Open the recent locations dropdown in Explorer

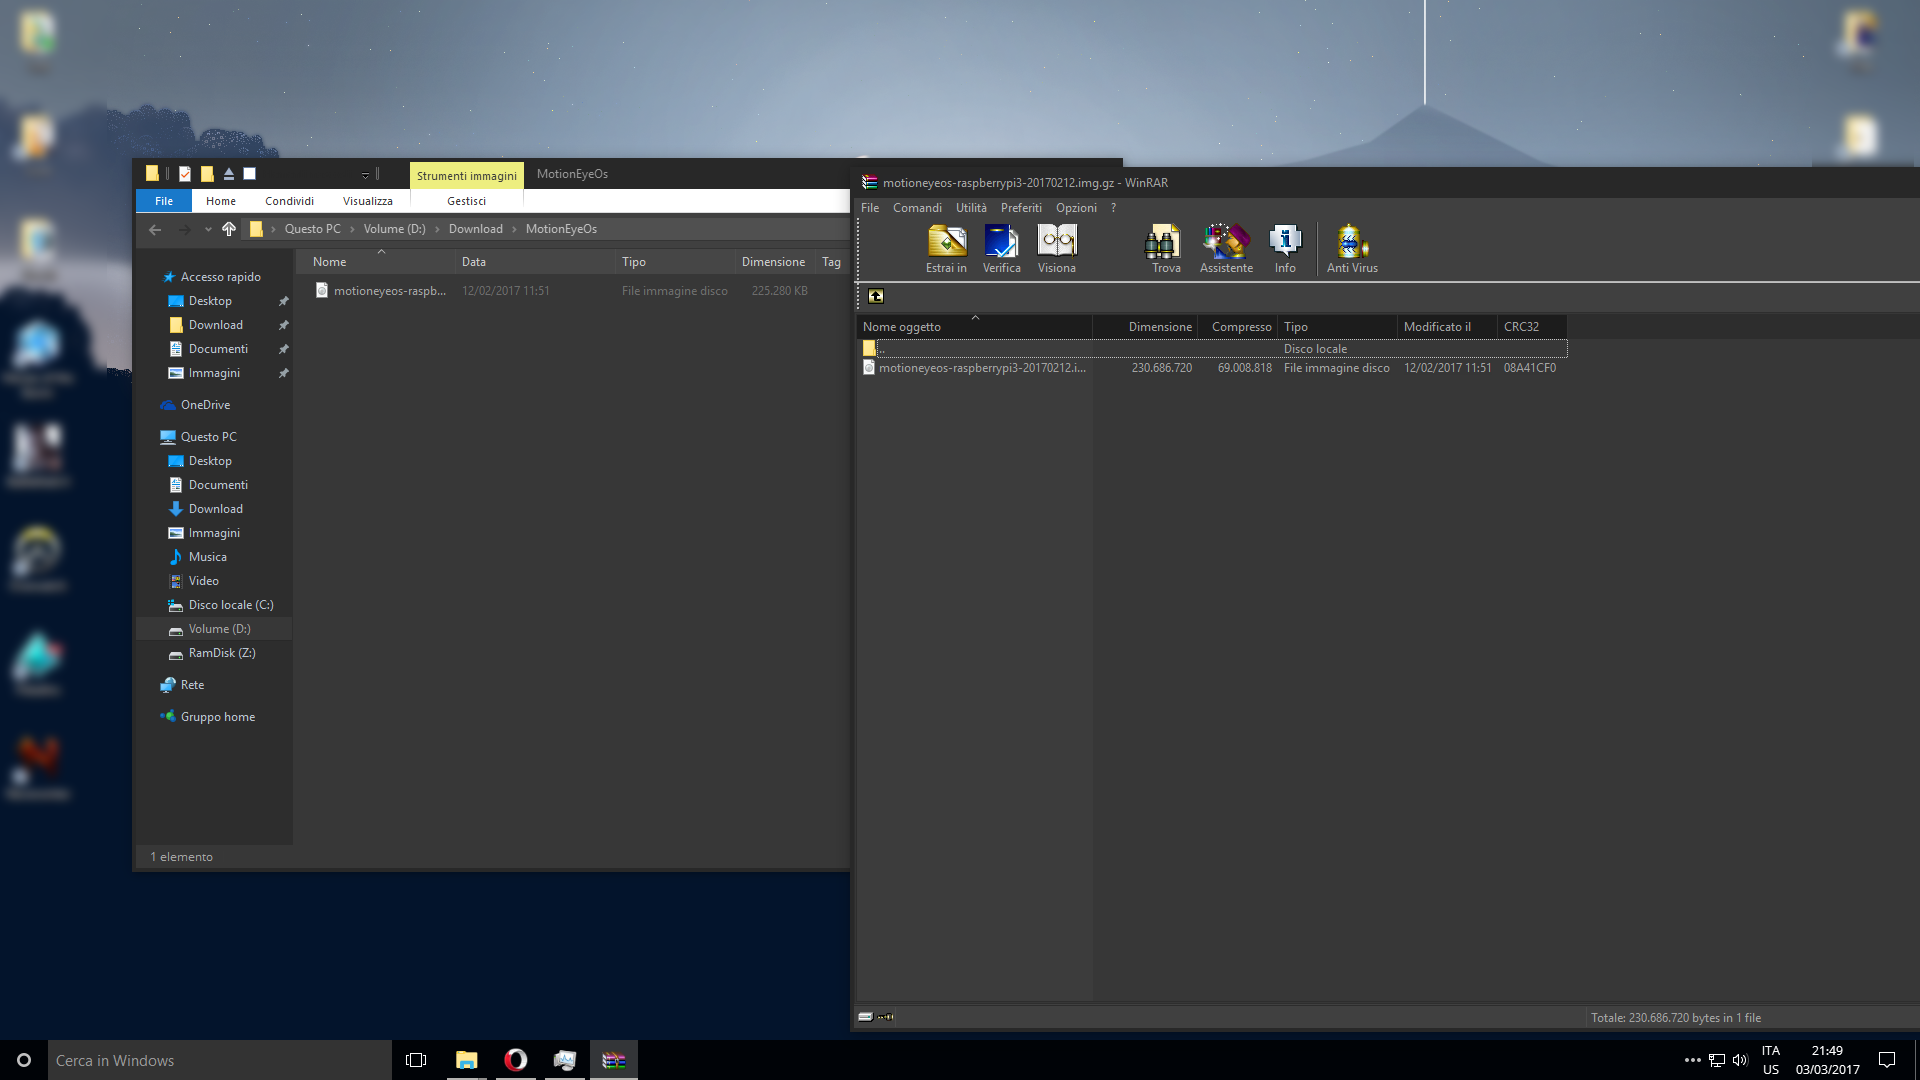pyautogui.click(x=208, y=229)
